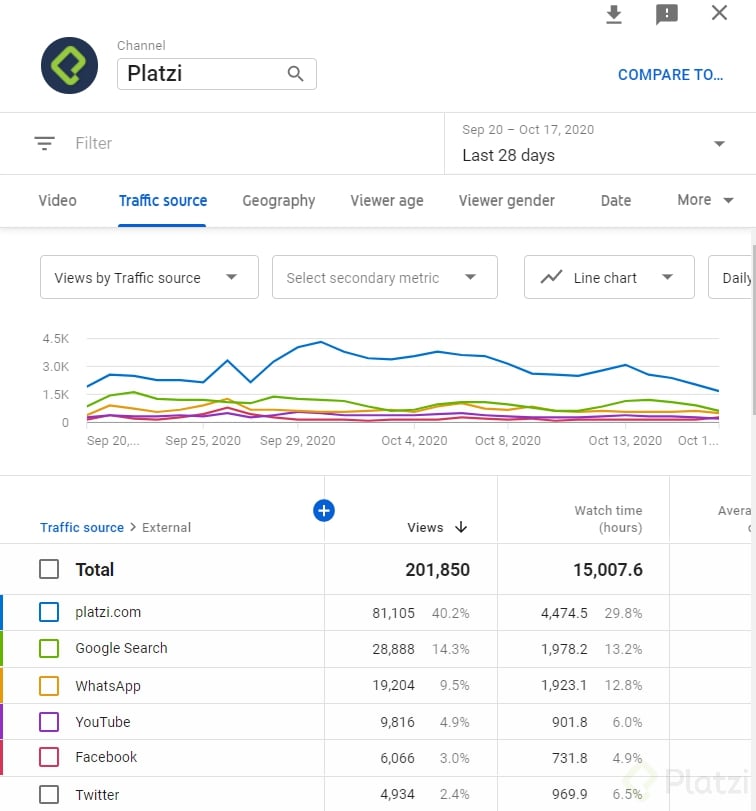Screen dimensions: 756x811
Task: Close the analytics panel with X
Action: pos(719,13)
